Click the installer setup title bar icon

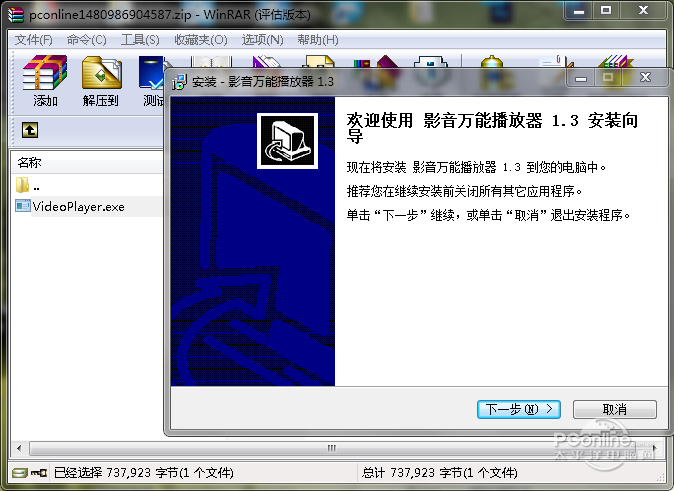click(179, 81)
